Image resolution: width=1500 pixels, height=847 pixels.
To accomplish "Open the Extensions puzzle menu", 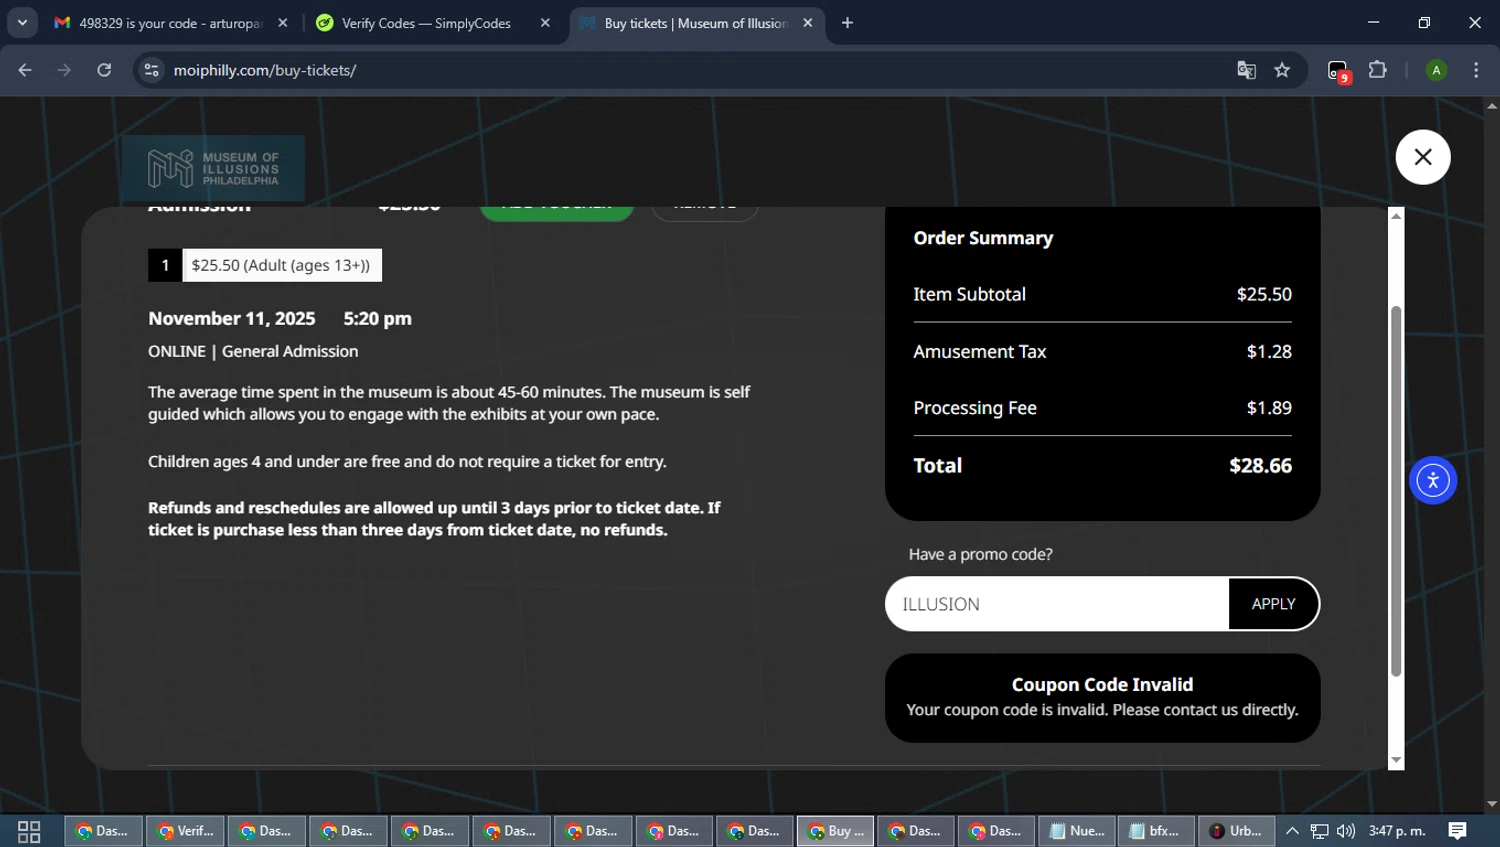I will (1378, 70).
